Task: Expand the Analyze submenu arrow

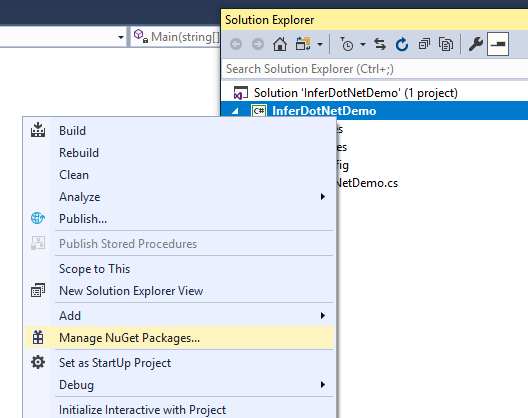Action: [x=323, y=196]
